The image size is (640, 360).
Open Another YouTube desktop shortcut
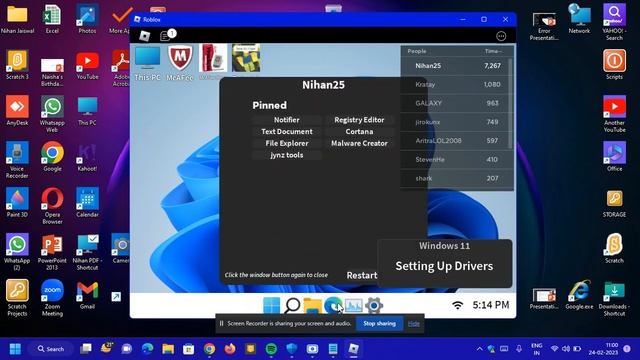coord(614,114)
